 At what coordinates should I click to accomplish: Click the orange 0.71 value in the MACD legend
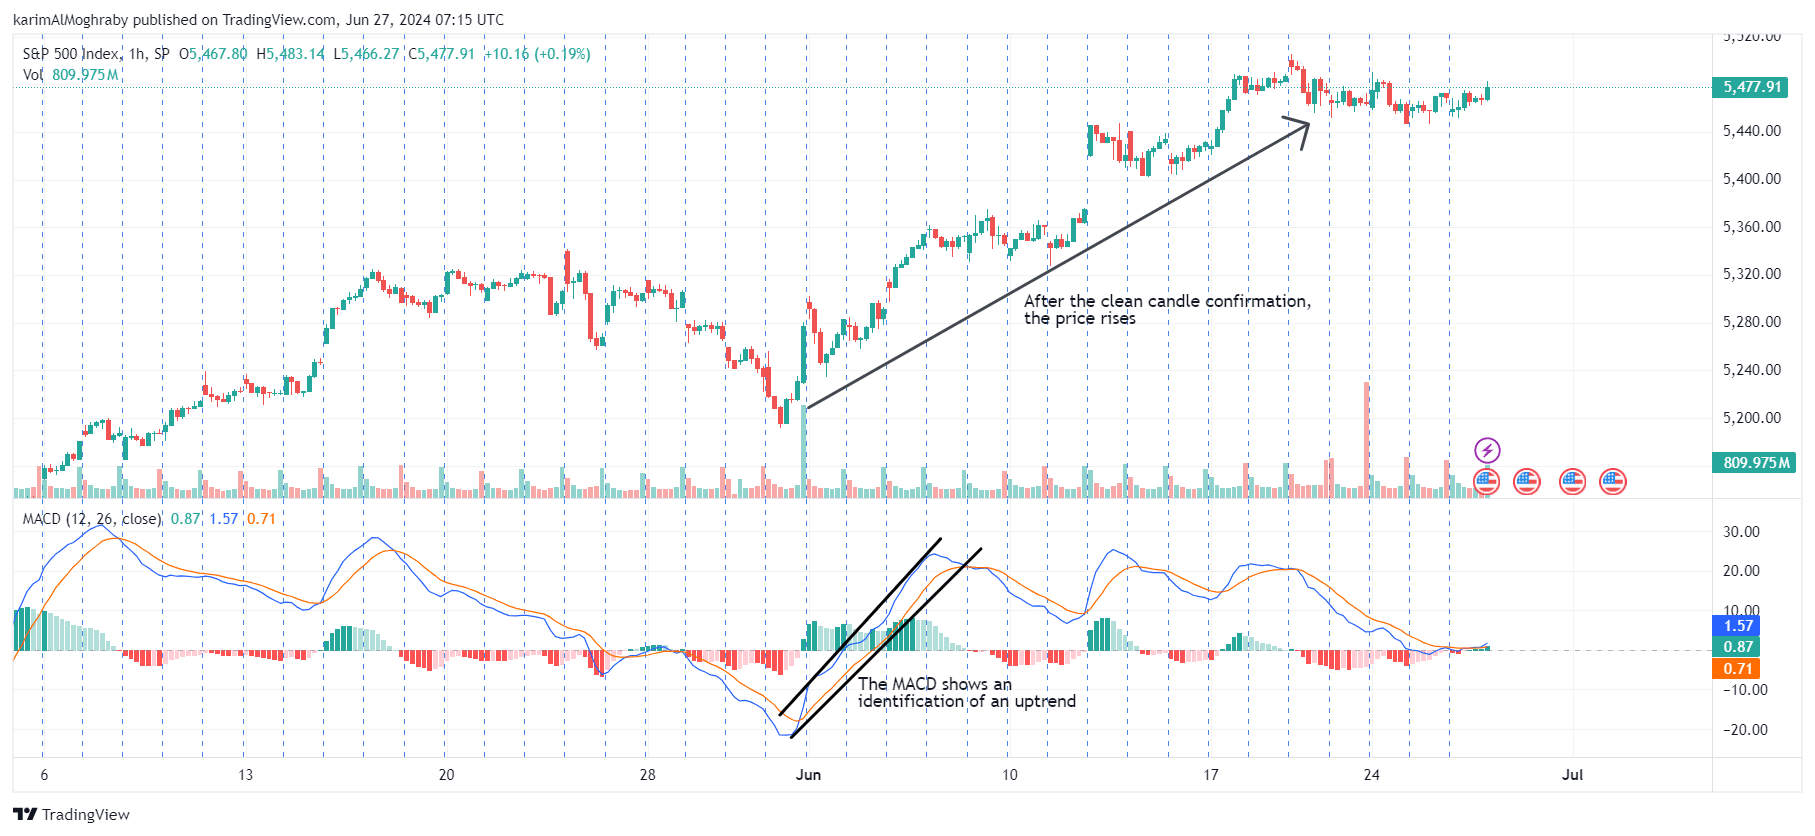(261, 519)
